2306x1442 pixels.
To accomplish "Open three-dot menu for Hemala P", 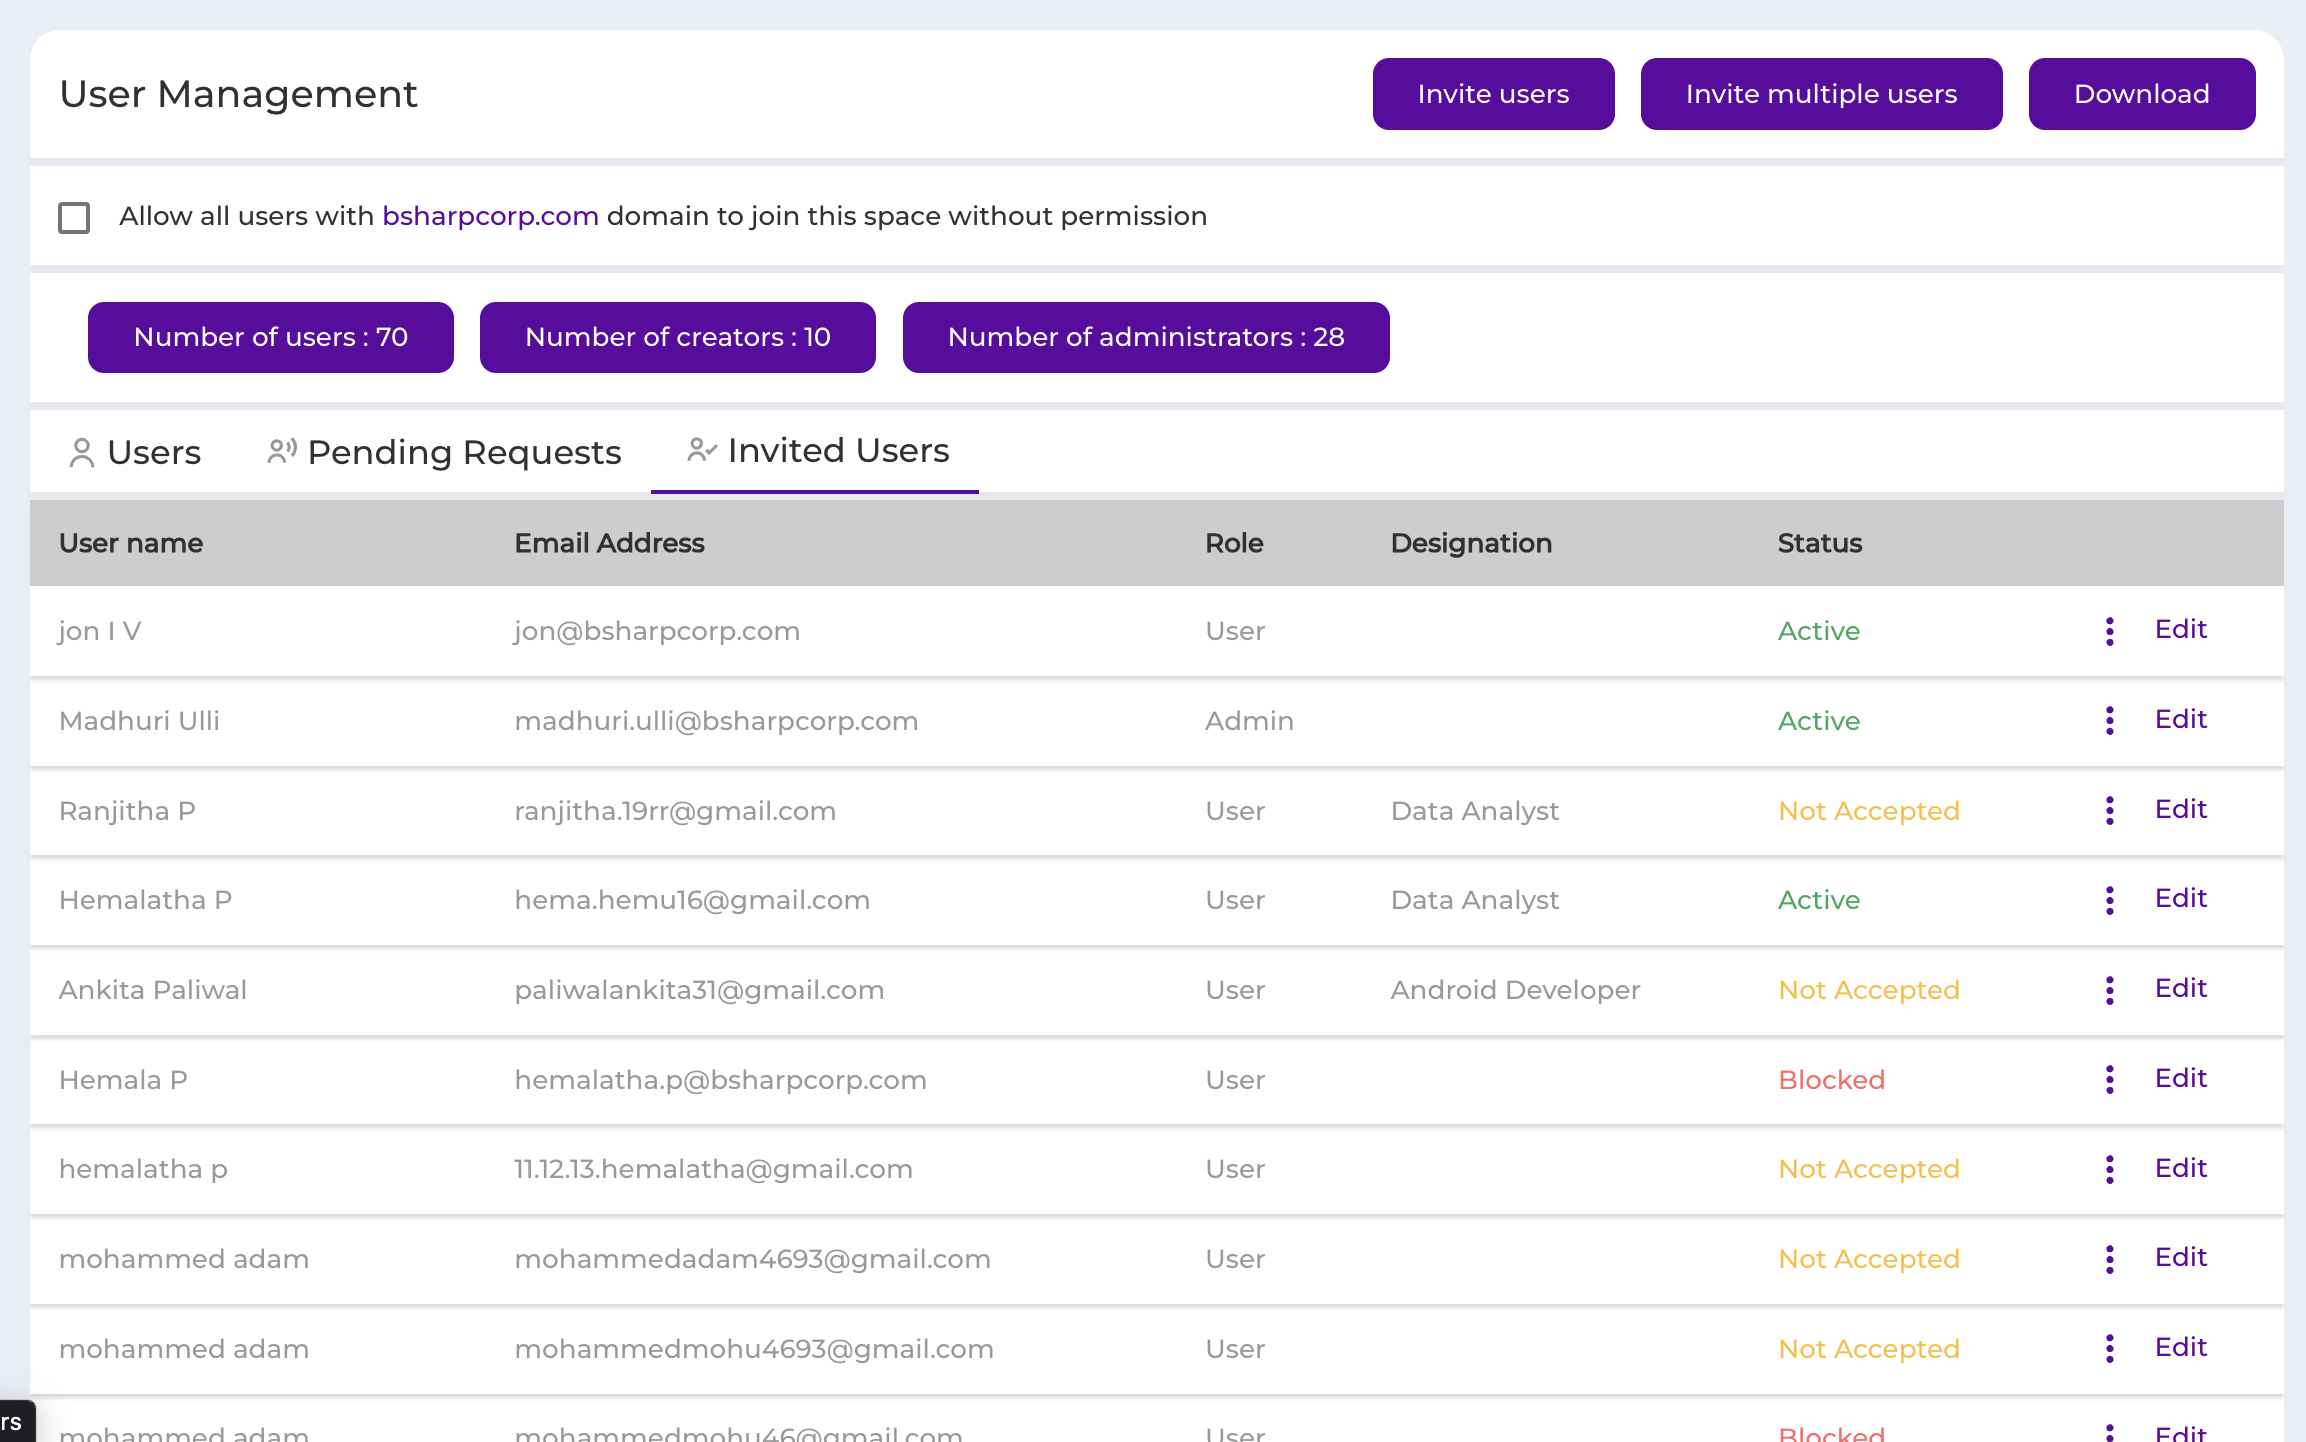I will (2110, 1079).
